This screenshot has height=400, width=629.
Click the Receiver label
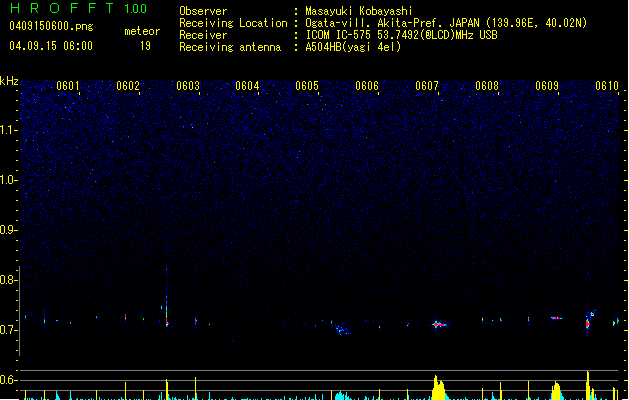coord(203,35)
